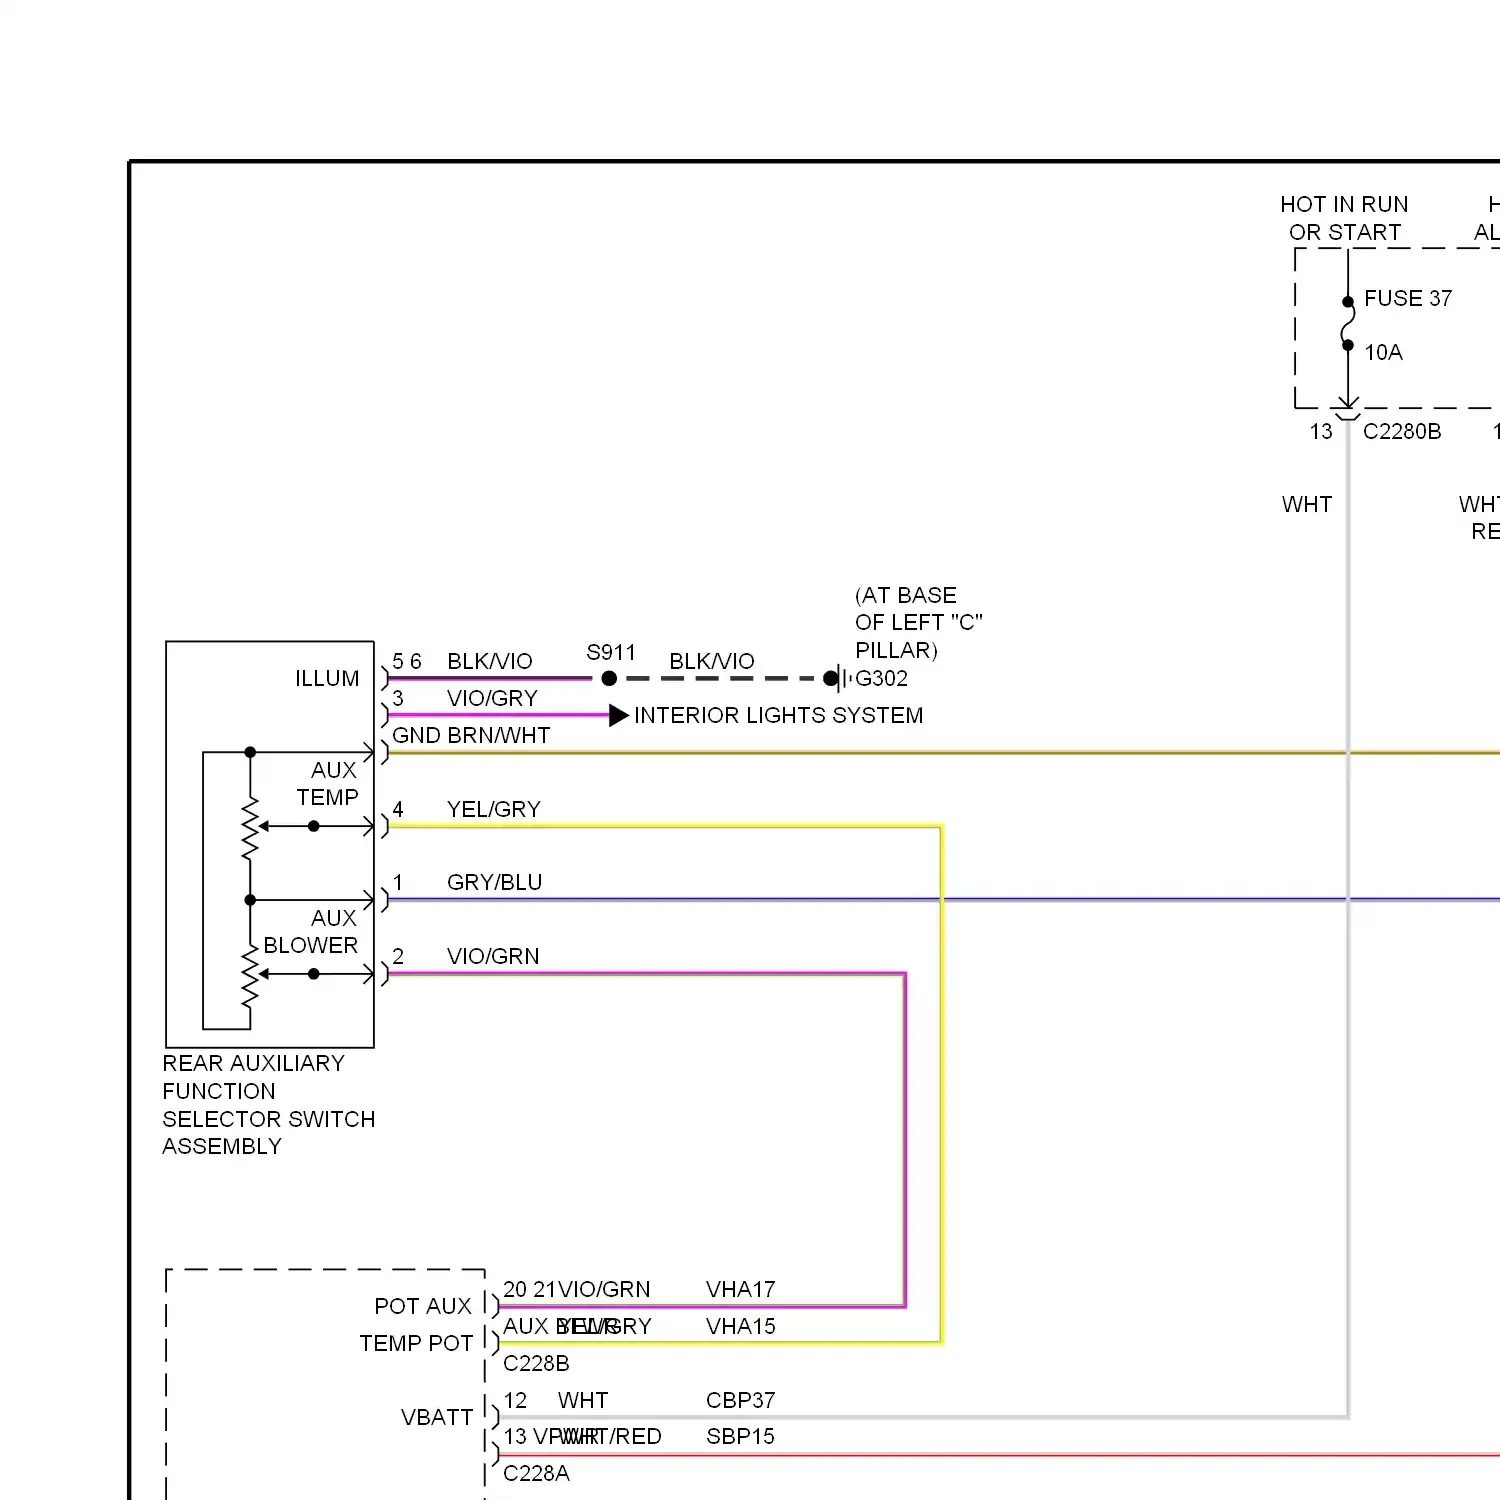1500x1500 pixels.
Task: Select the S911 splice label
Action: [611, 652]
